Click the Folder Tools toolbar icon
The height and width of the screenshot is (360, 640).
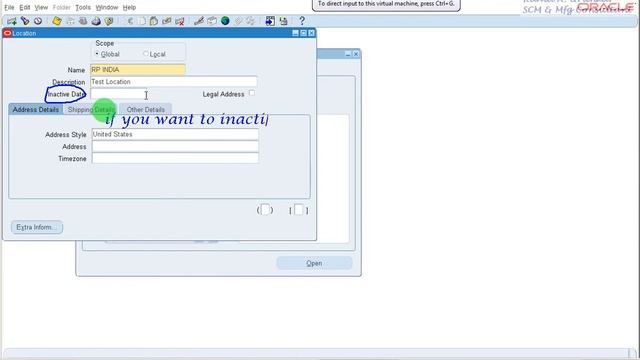click(250, 21)
